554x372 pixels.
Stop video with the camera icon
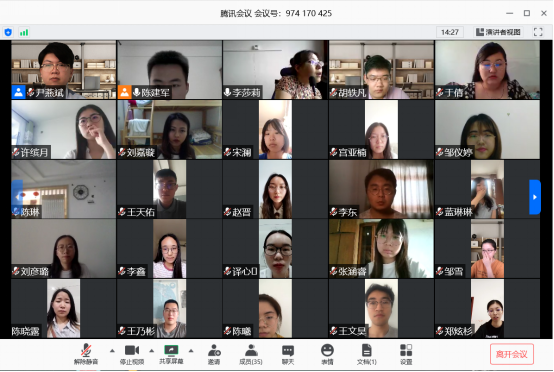(132, 354)
